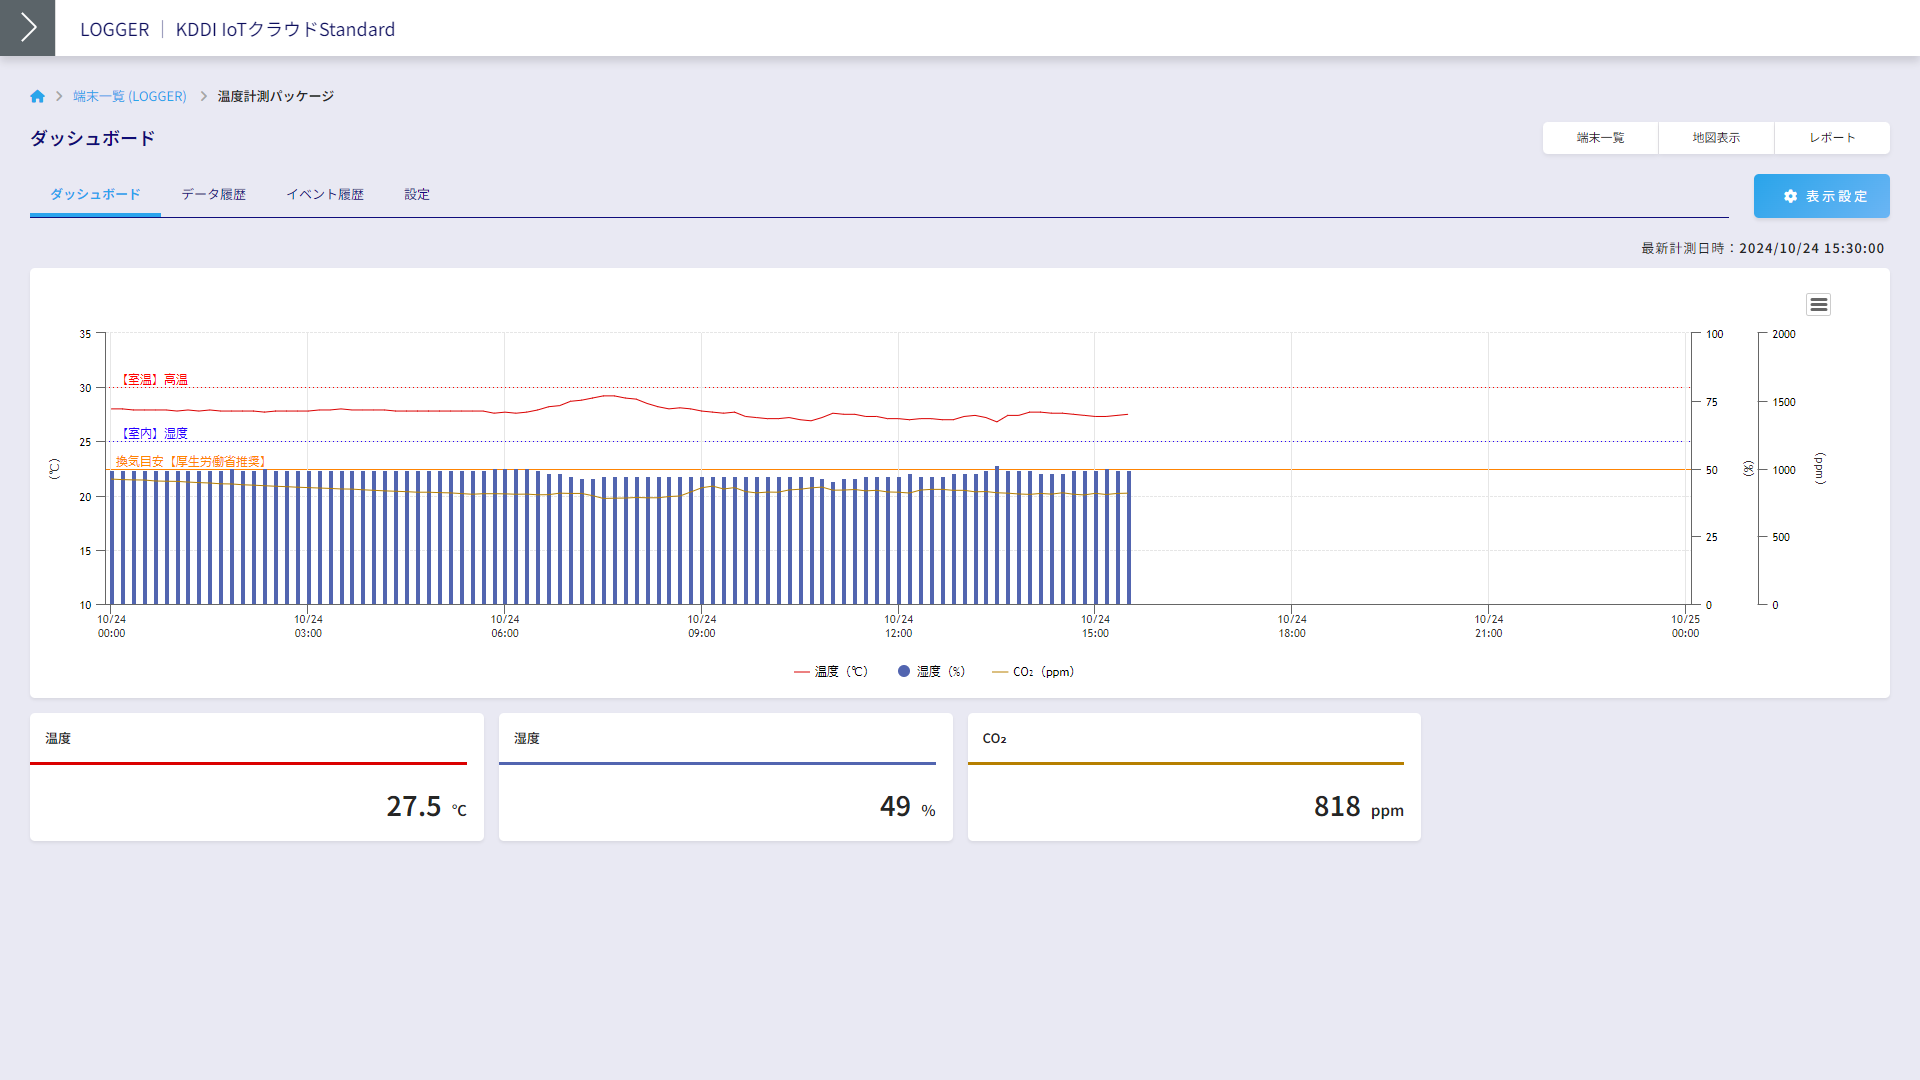This screenshot has height=1080, width=1920.
Task: Open the レポート button
Action: [1832, 138]
